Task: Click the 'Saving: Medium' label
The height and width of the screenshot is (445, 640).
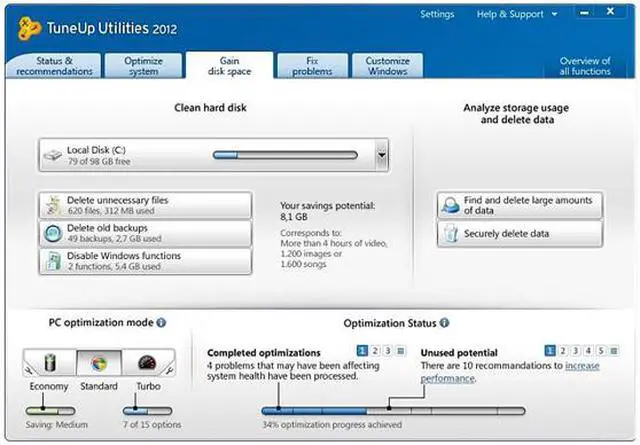Action: click(57, 425)
